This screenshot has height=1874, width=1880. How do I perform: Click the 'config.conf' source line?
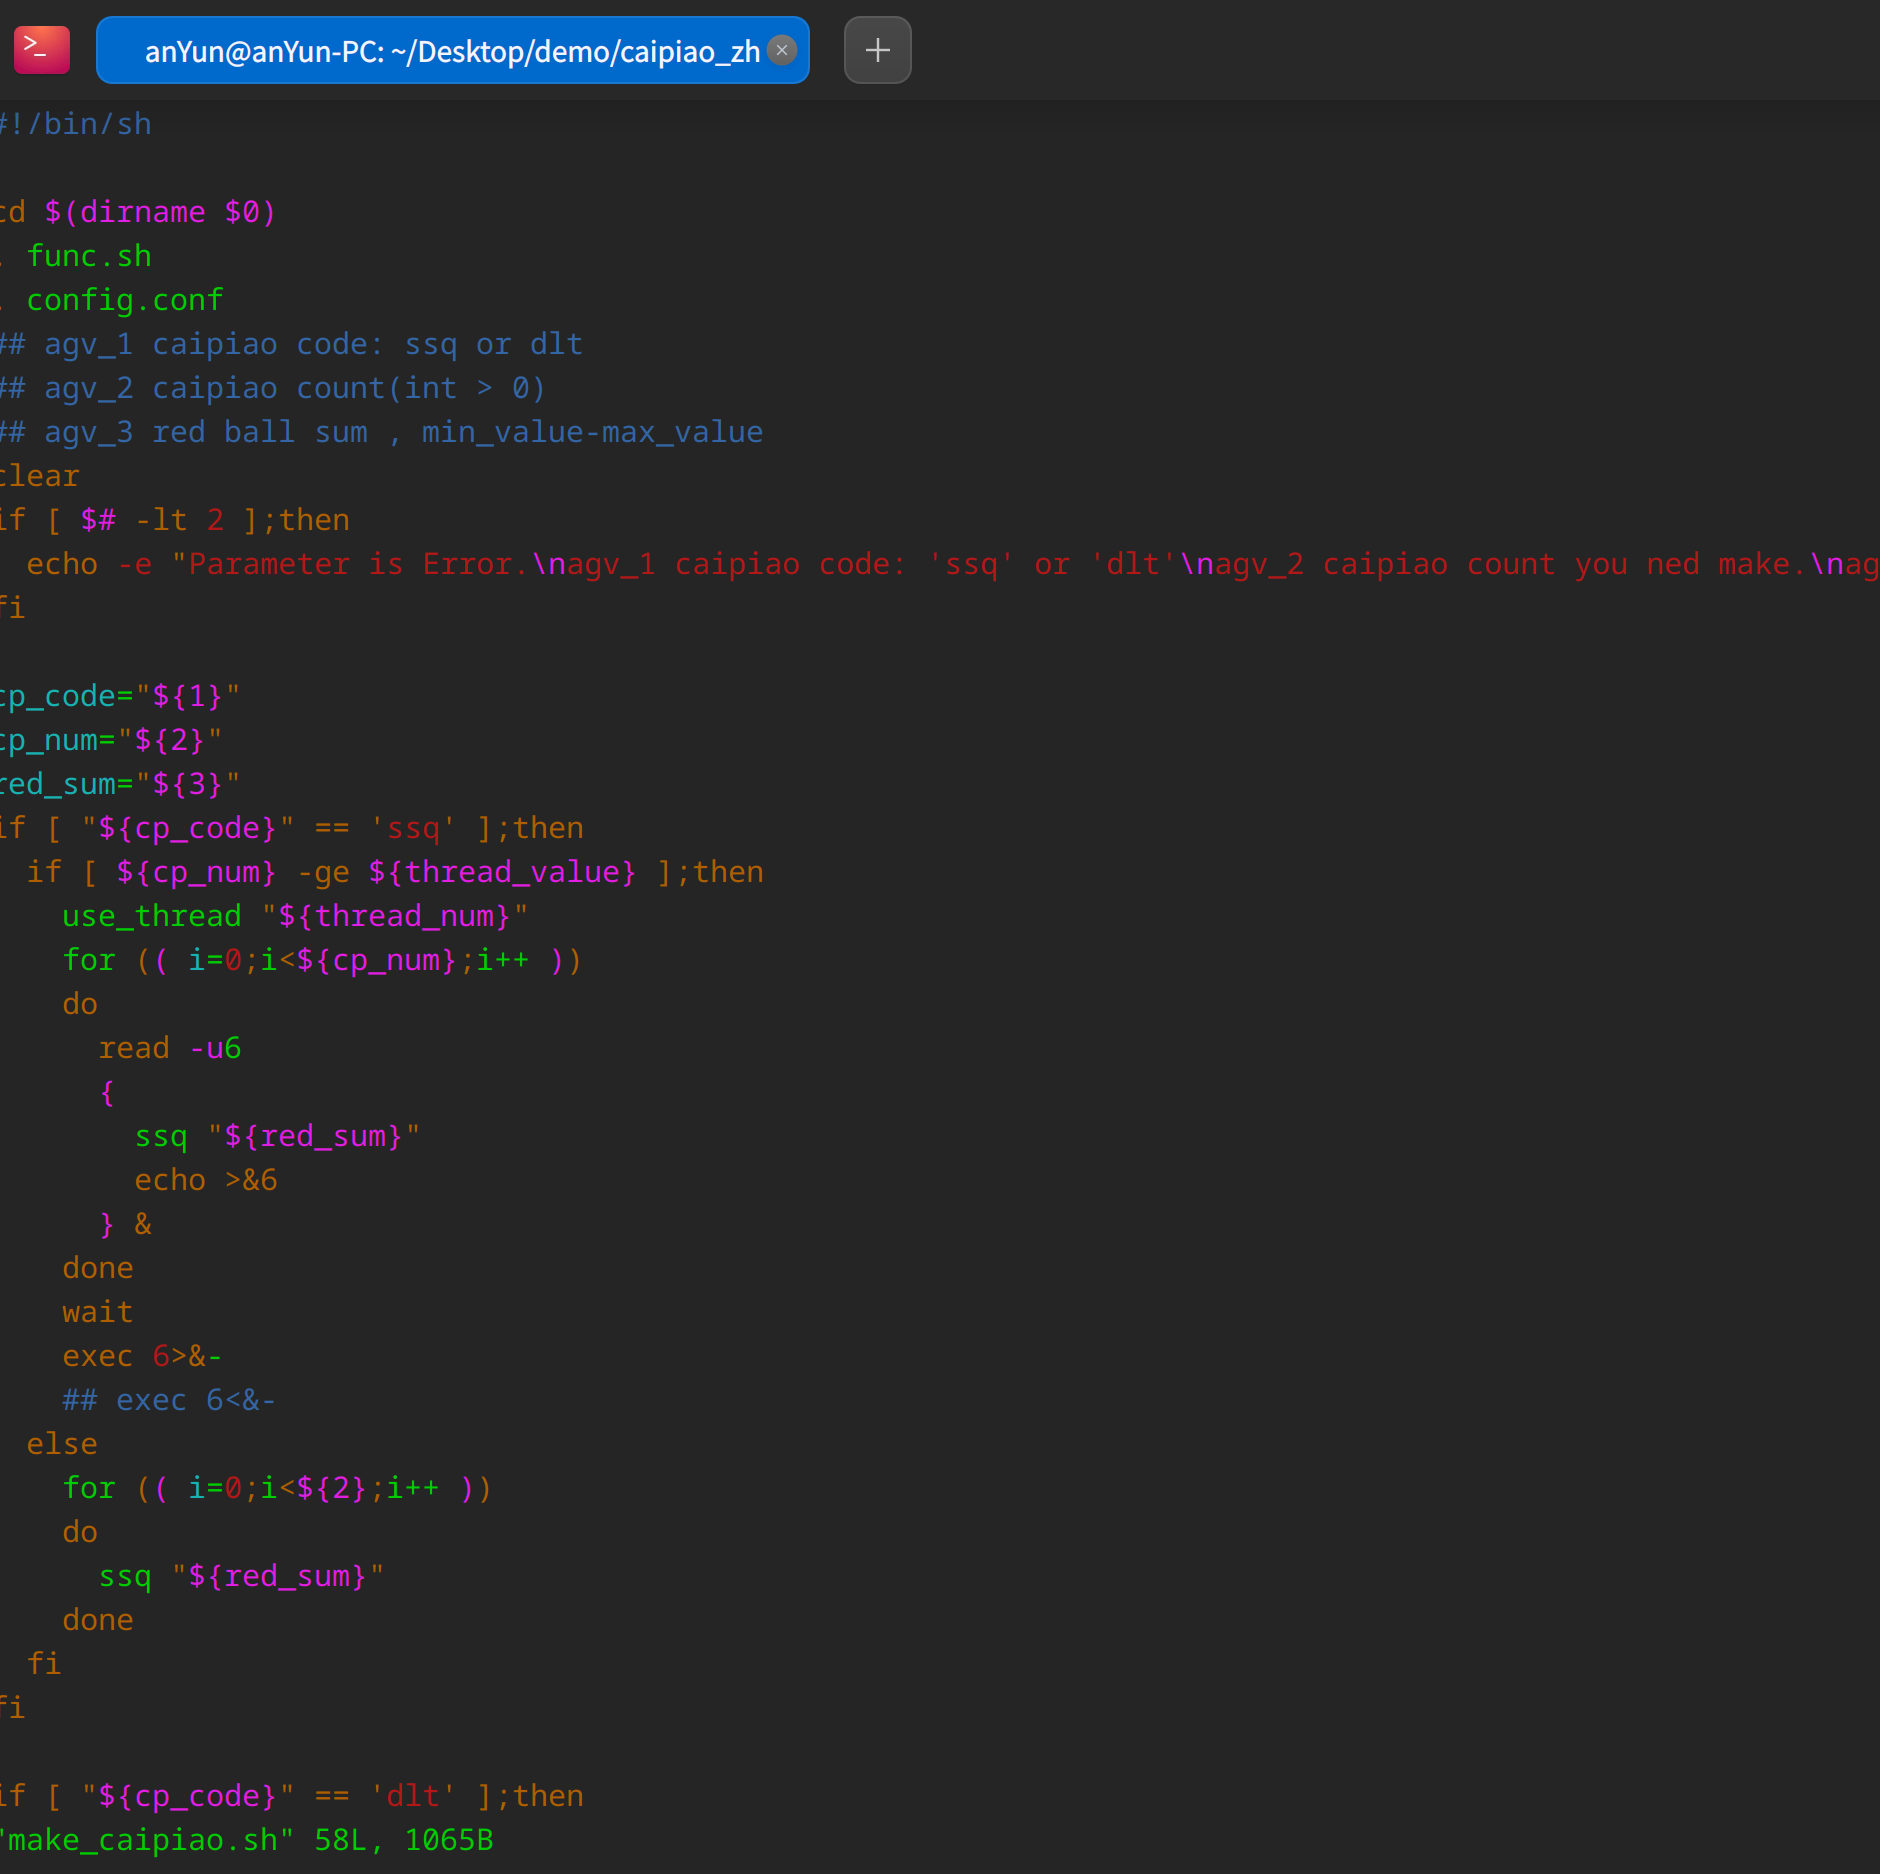click(112, 300)
